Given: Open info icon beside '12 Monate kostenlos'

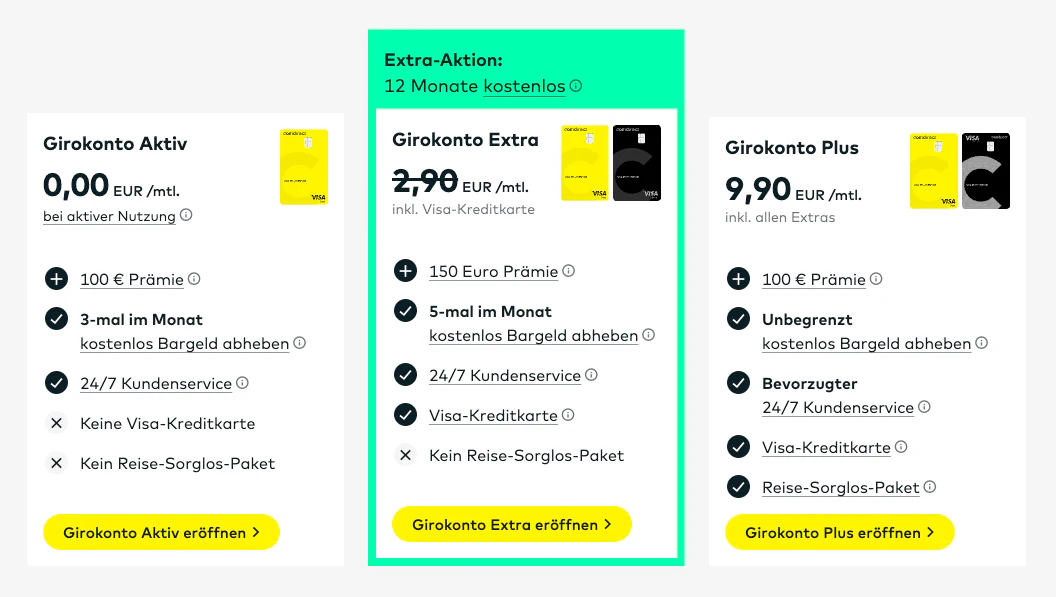Looking at the screenshot, I should point(576,86).
